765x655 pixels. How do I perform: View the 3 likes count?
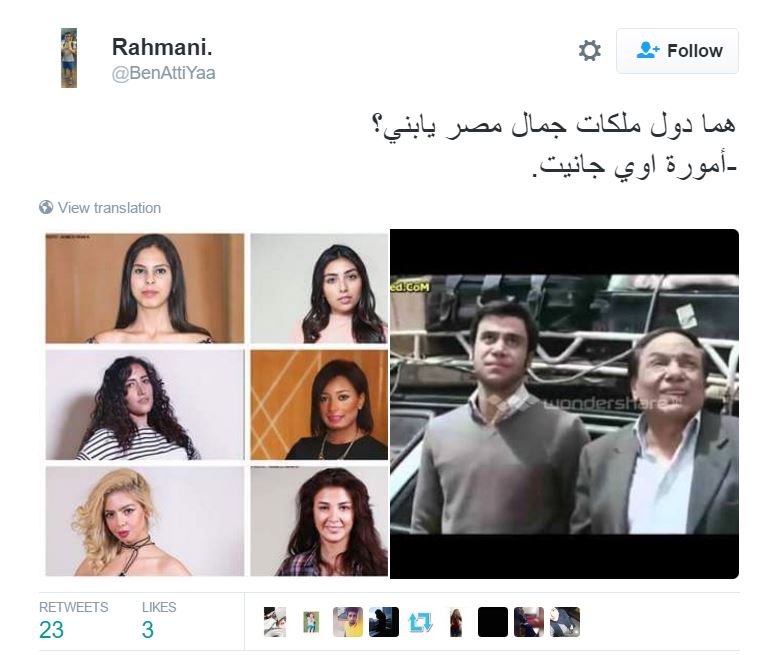tap(148, 630)
